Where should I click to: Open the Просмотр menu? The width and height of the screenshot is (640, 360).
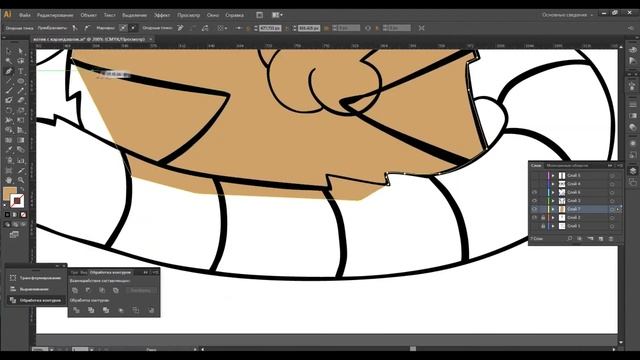point(189,15)
